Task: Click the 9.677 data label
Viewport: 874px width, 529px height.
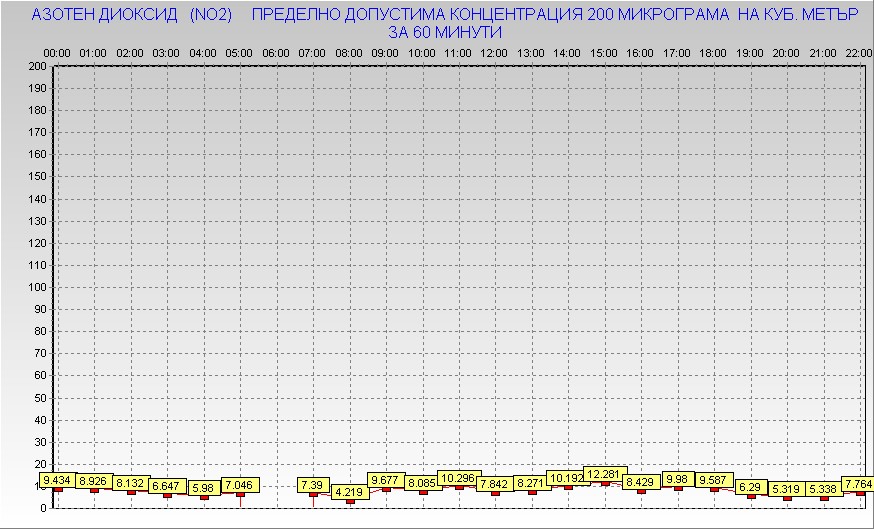Action: (386, 480)
